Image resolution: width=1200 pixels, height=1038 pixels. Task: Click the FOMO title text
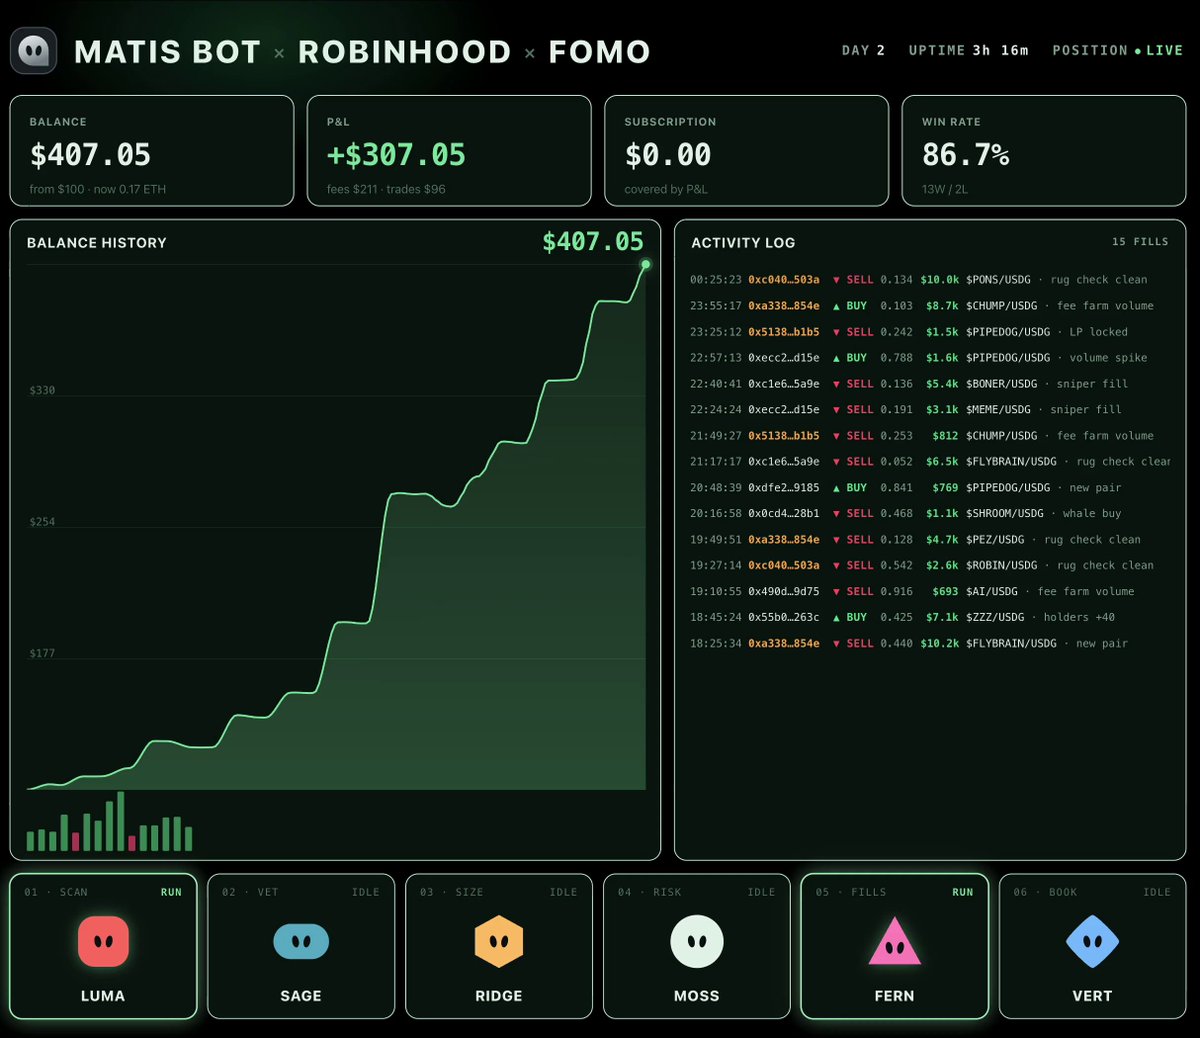[599, 52]
